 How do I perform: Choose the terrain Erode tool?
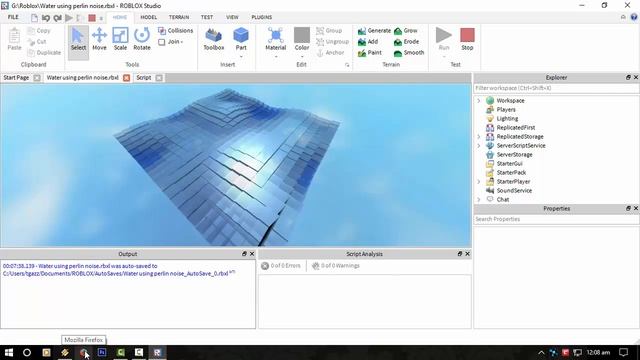click(407, 42)
